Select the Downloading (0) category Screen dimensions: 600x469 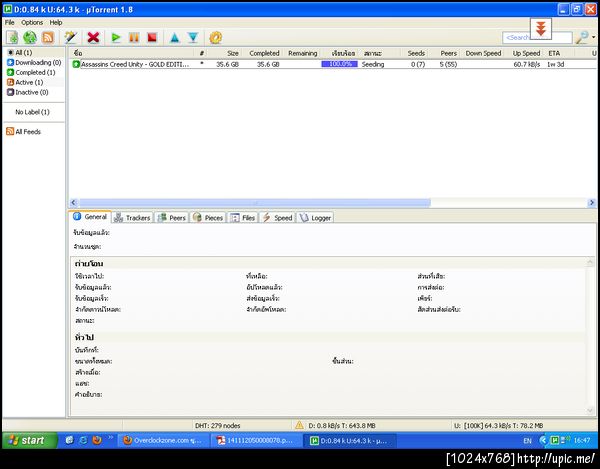pyautogui.click(x=34, y=62)
